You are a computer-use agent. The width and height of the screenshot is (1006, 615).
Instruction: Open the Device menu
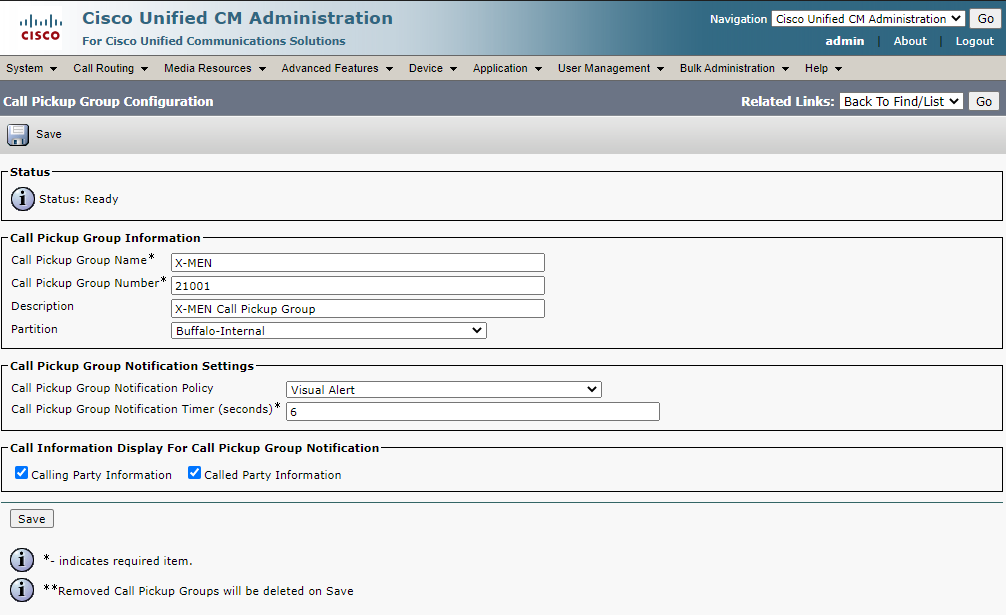(x=432, y=69)
